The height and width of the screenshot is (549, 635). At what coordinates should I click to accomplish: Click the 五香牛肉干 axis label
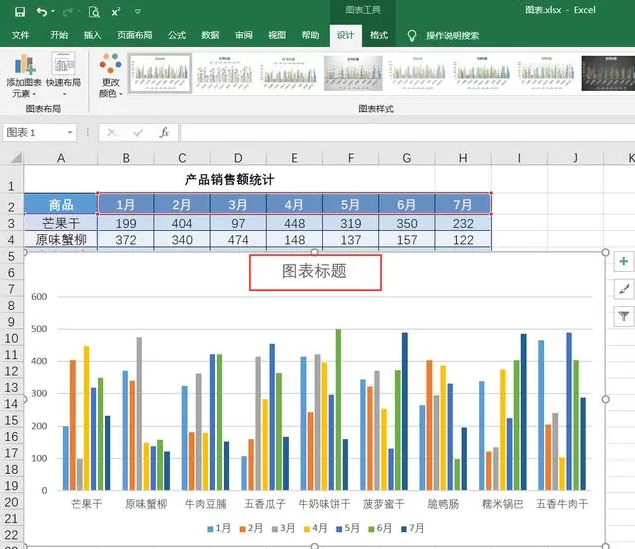point(562,504)
